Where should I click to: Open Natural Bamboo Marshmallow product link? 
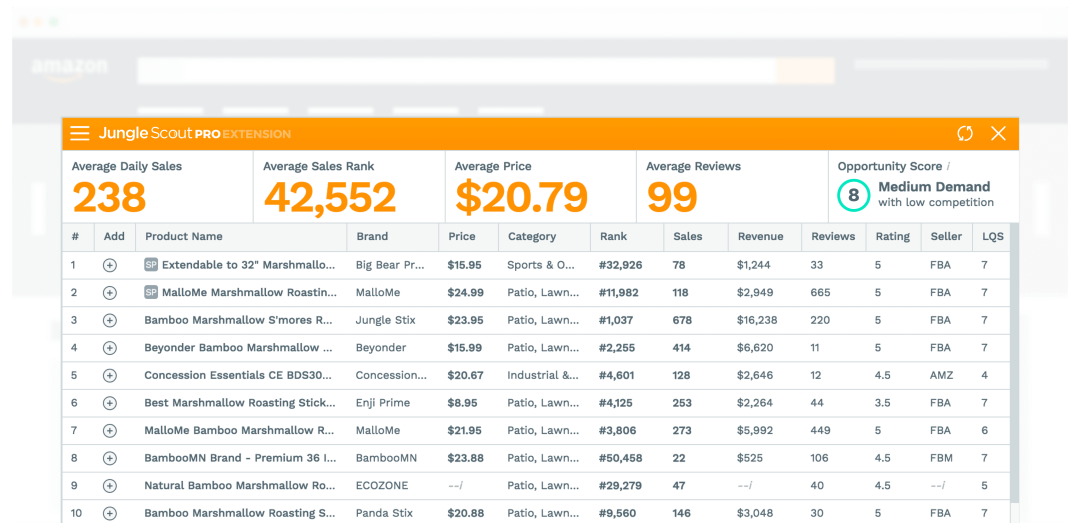pyautogui.click(x=239, y=486)
